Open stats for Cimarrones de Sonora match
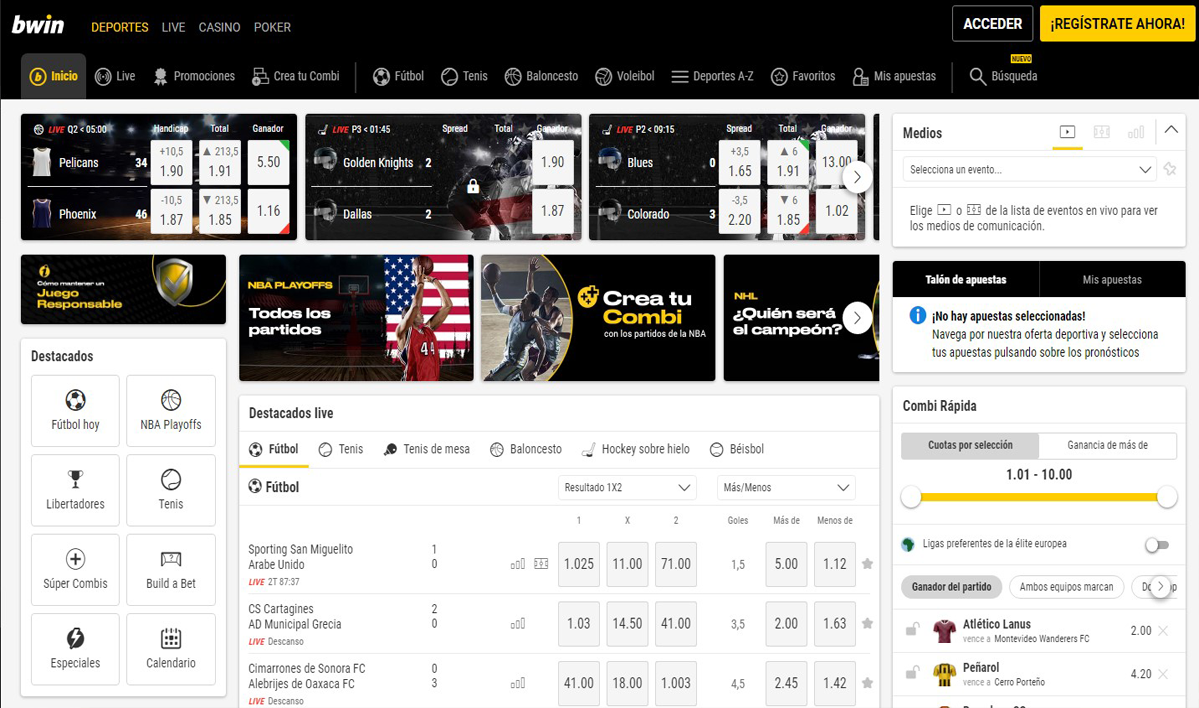This screenshot has height=708, width=1199. 518,684
